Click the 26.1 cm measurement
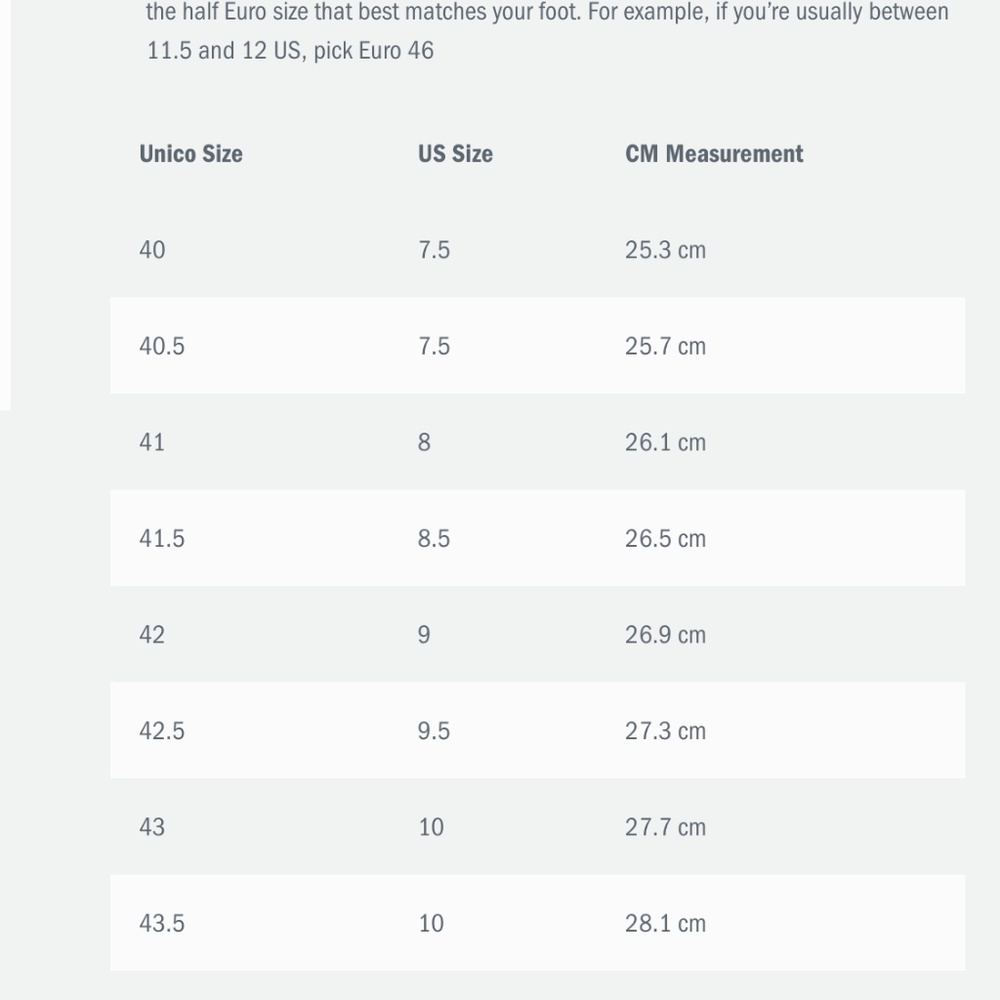 coord(665,442)
